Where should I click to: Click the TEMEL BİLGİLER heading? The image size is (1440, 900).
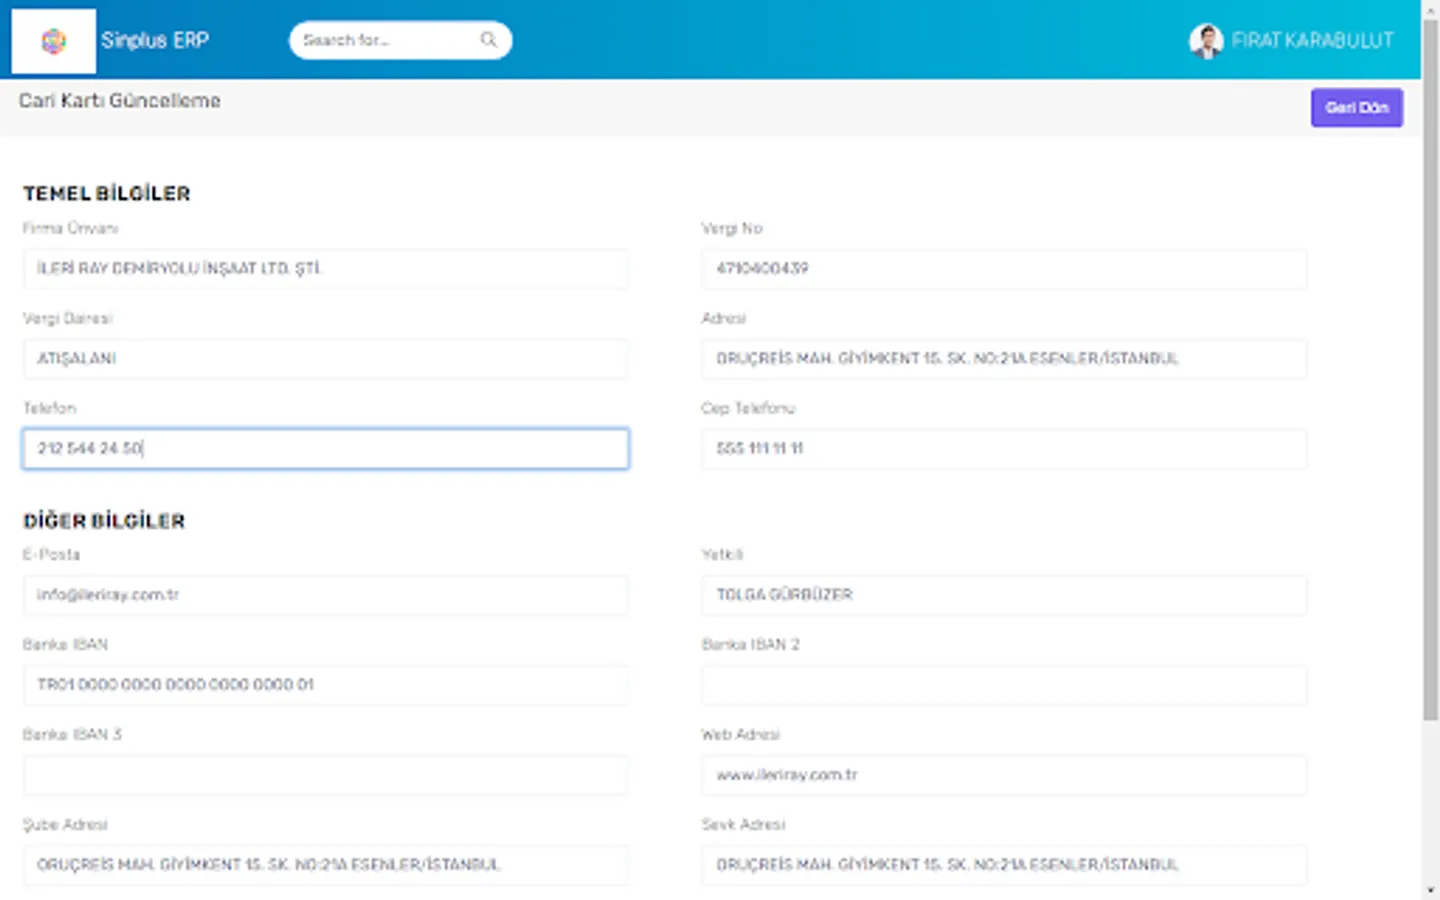pos(107,194)
